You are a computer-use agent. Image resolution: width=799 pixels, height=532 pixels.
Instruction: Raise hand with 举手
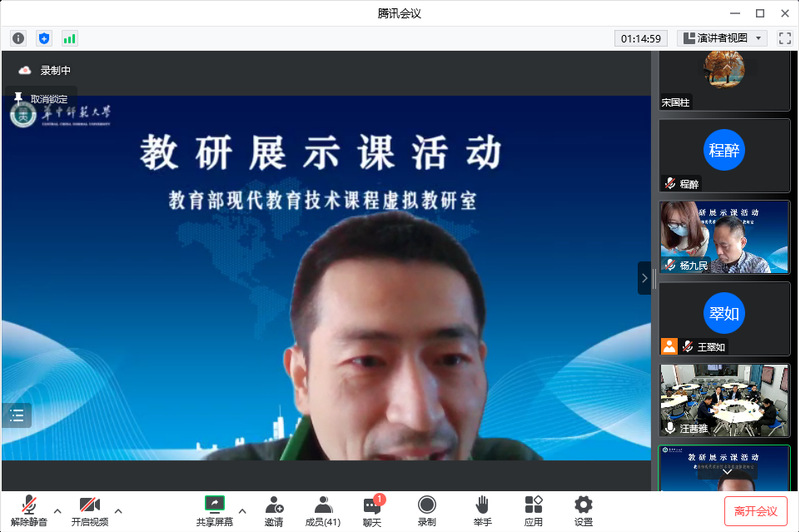tap(482, 510)
